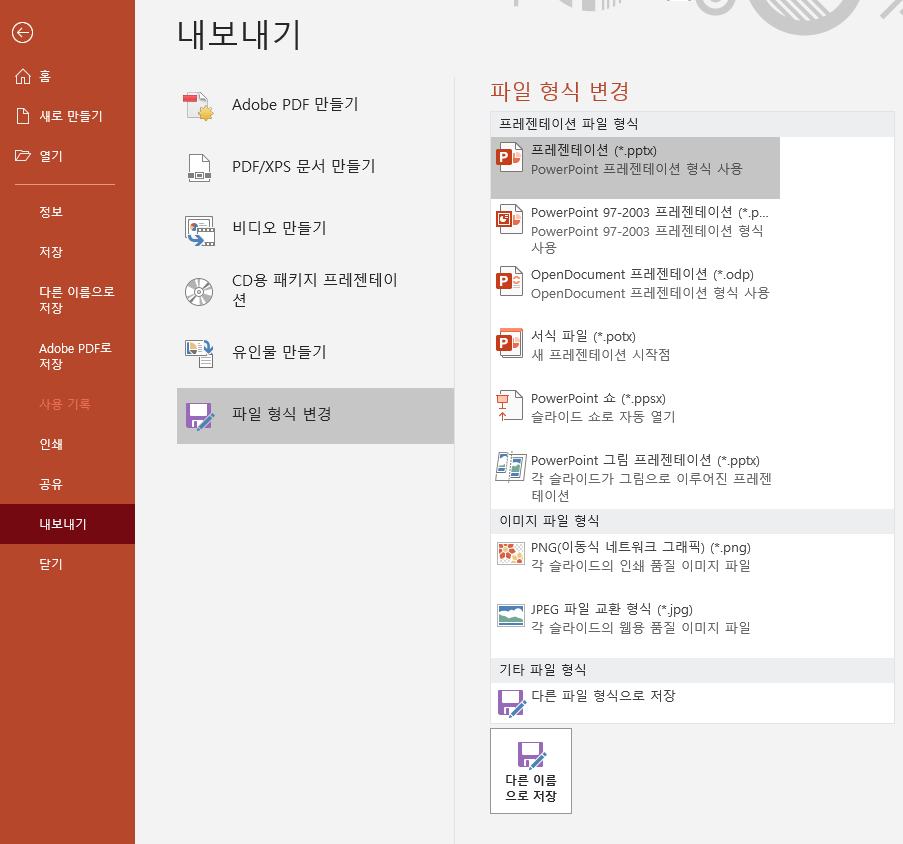
Task: Click the 파일 형식 변경 floppy icon
Action: pyautogui.click(x=199, y=416)
